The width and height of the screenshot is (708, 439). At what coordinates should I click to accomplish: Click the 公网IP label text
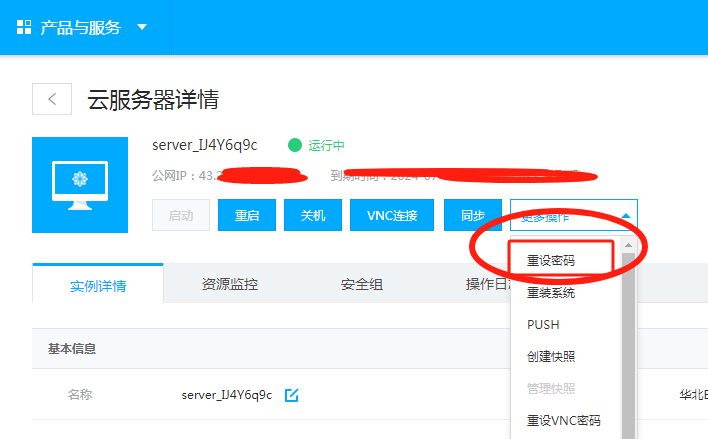tap(172, 175)
